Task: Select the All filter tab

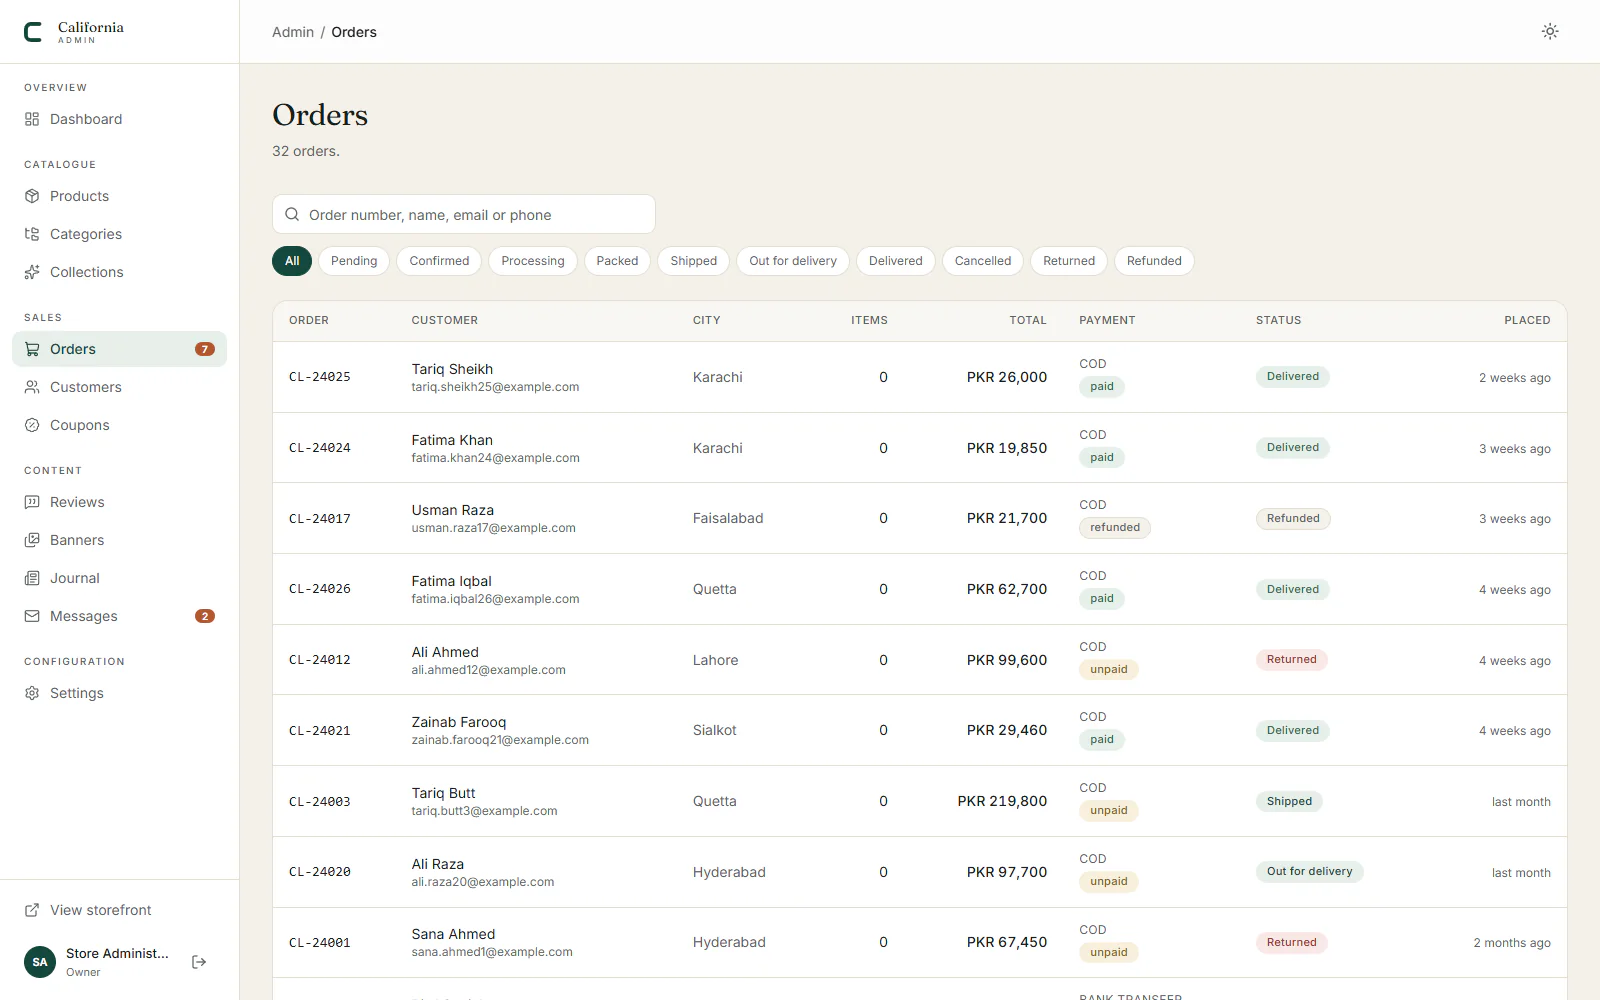Action: pos(292,261)
